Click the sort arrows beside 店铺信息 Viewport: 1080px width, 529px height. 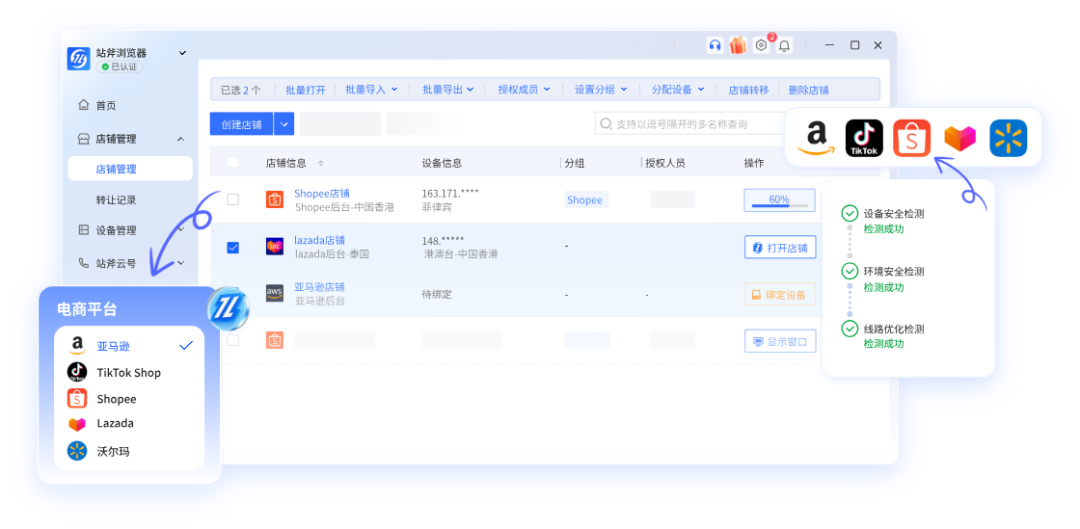pyautogui.click(x=320, y=163)
